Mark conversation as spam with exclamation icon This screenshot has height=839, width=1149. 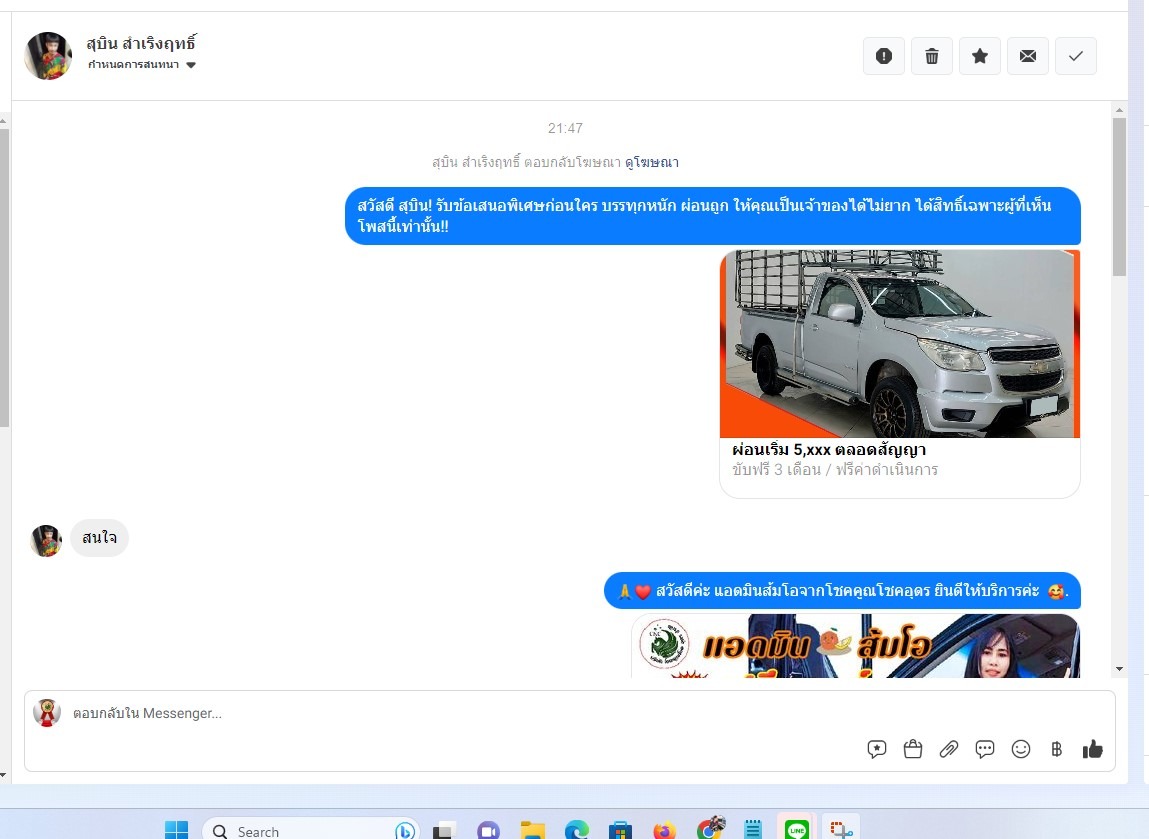point(884,56)
